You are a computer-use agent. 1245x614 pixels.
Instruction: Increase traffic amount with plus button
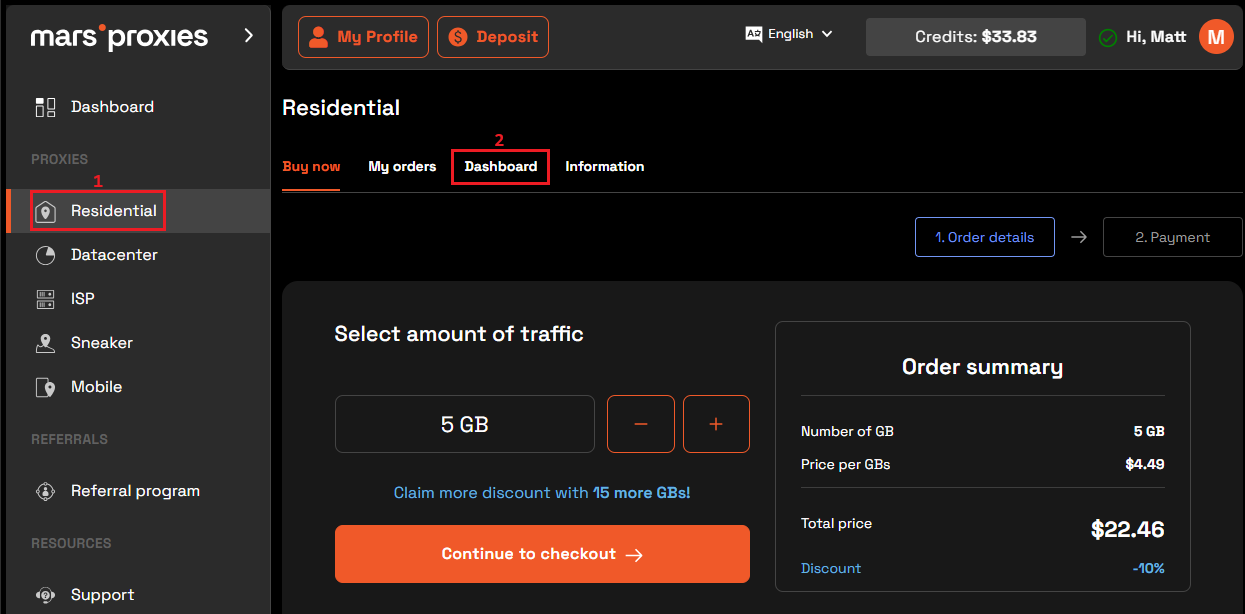(716, 424)
